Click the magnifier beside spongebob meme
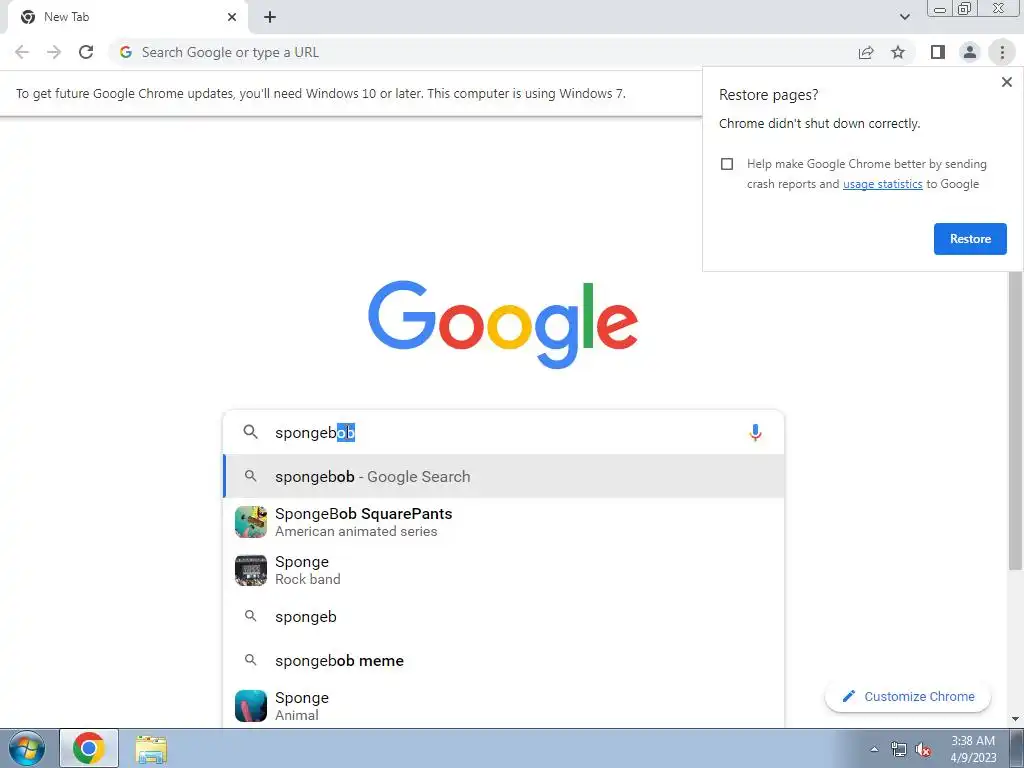This screenshot has width=1024, height=768. click(250, 660)
